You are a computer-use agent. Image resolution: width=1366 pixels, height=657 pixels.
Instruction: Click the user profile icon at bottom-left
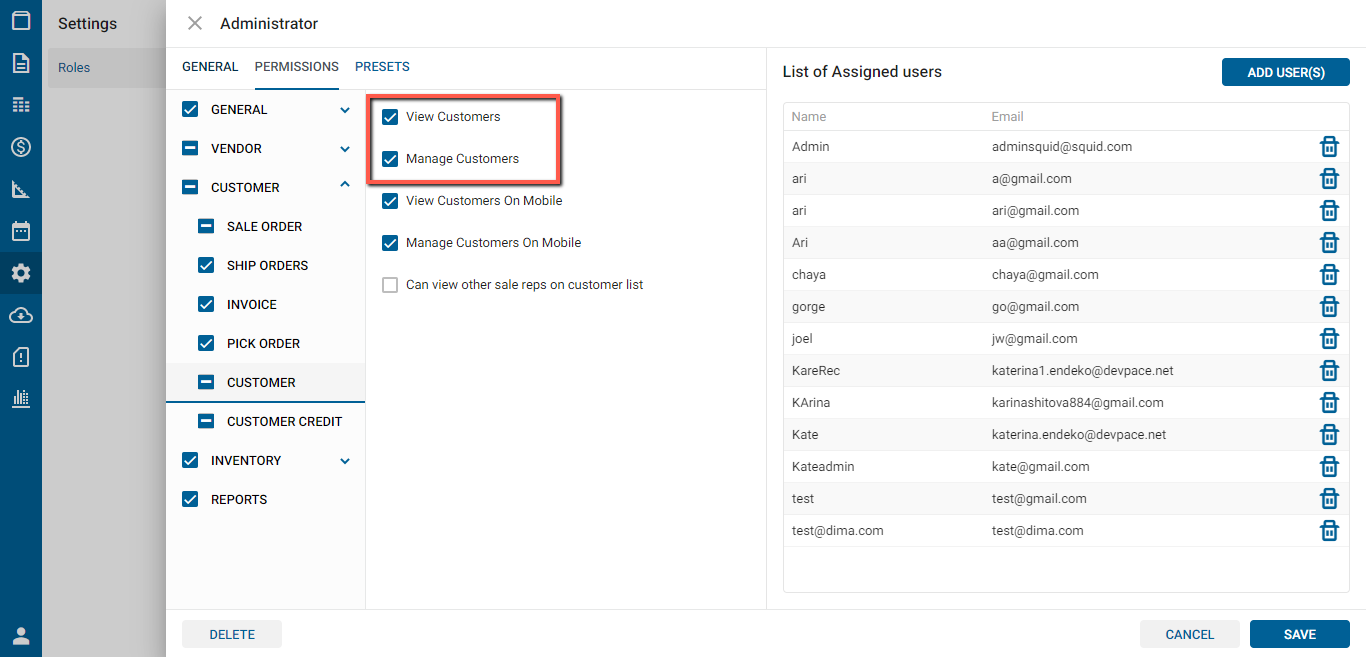[x=21, y=636]
